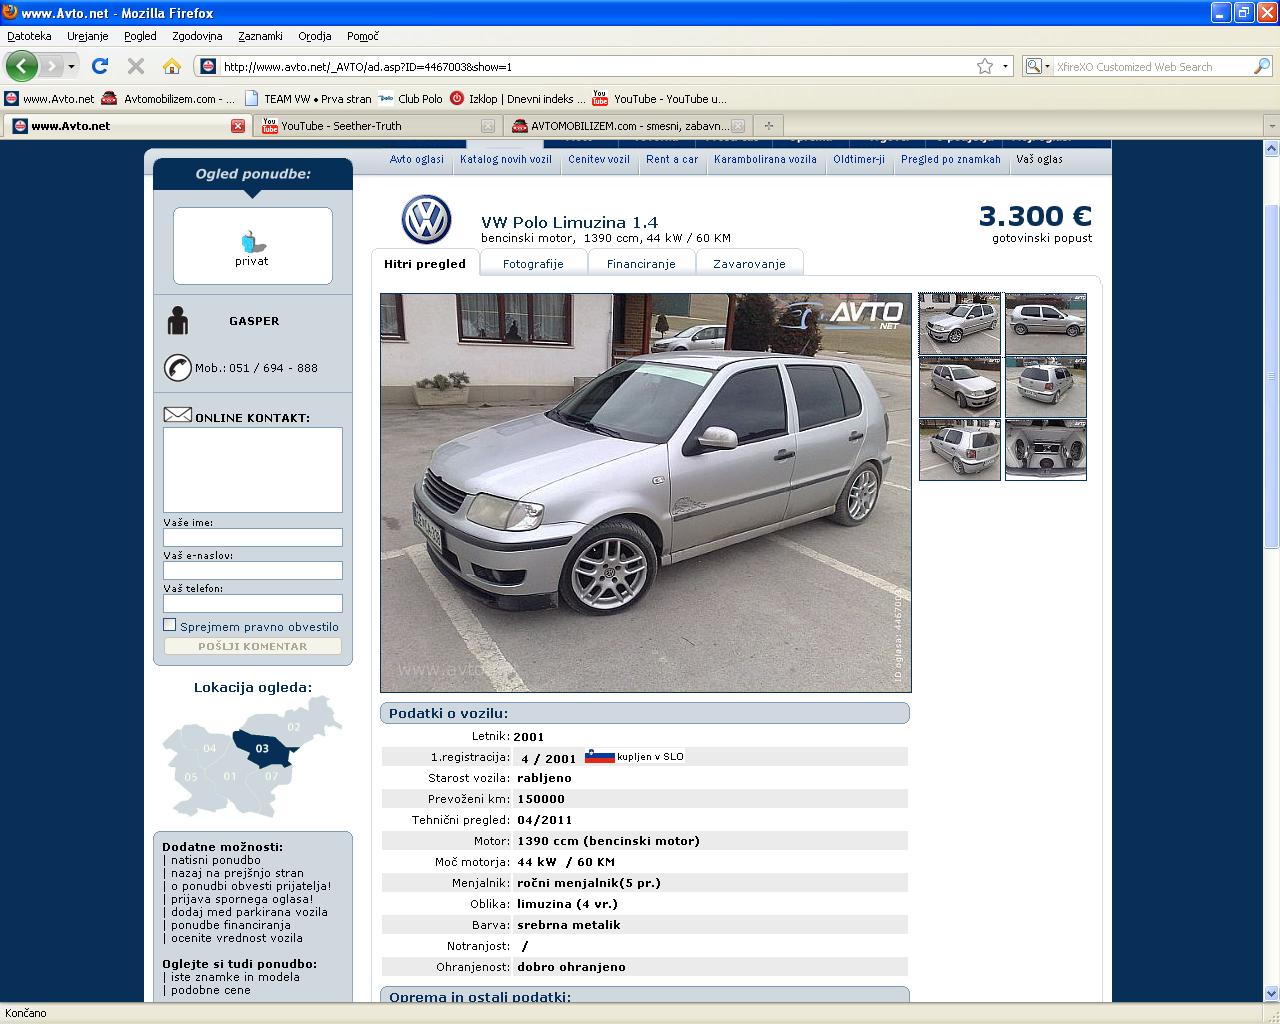Open the YouTube bookmark in bookmarks toolbar
This screenshot has width=1280, height=1024.
tap(660, 99)
